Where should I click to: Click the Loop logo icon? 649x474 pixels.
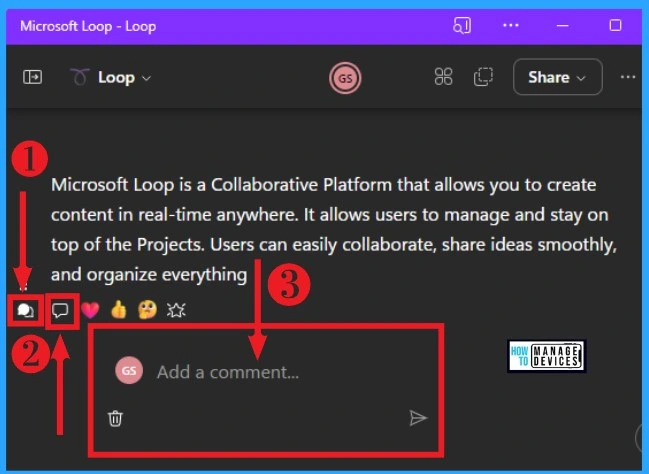(x=79, y=77)
